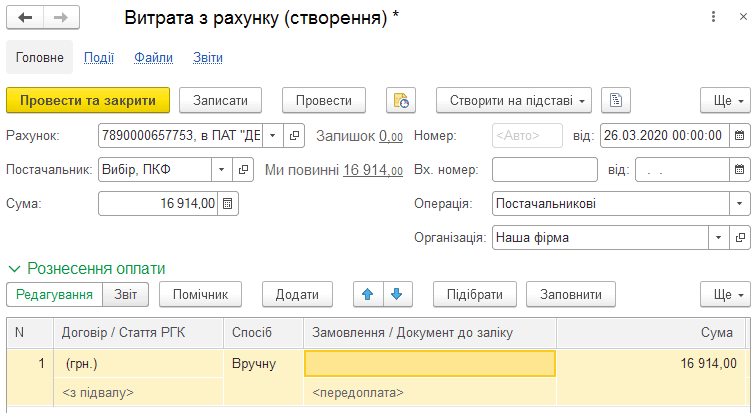Image resolution: width=756 pixels, height=413 pixels.
Task: Open the Створити на підставі dropdown
Action: coord(514,100)
